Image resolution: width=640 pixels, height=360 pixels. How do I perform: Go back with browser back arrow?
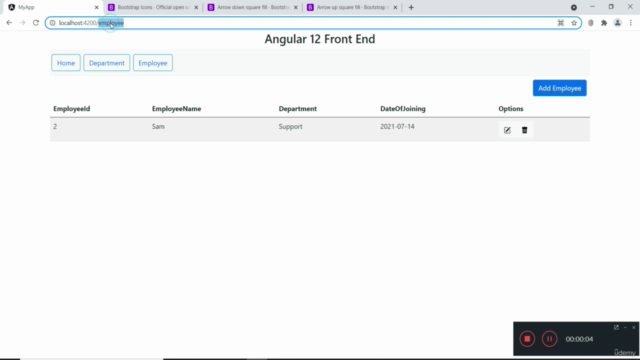pyautogui.click(x=9, y=23)
